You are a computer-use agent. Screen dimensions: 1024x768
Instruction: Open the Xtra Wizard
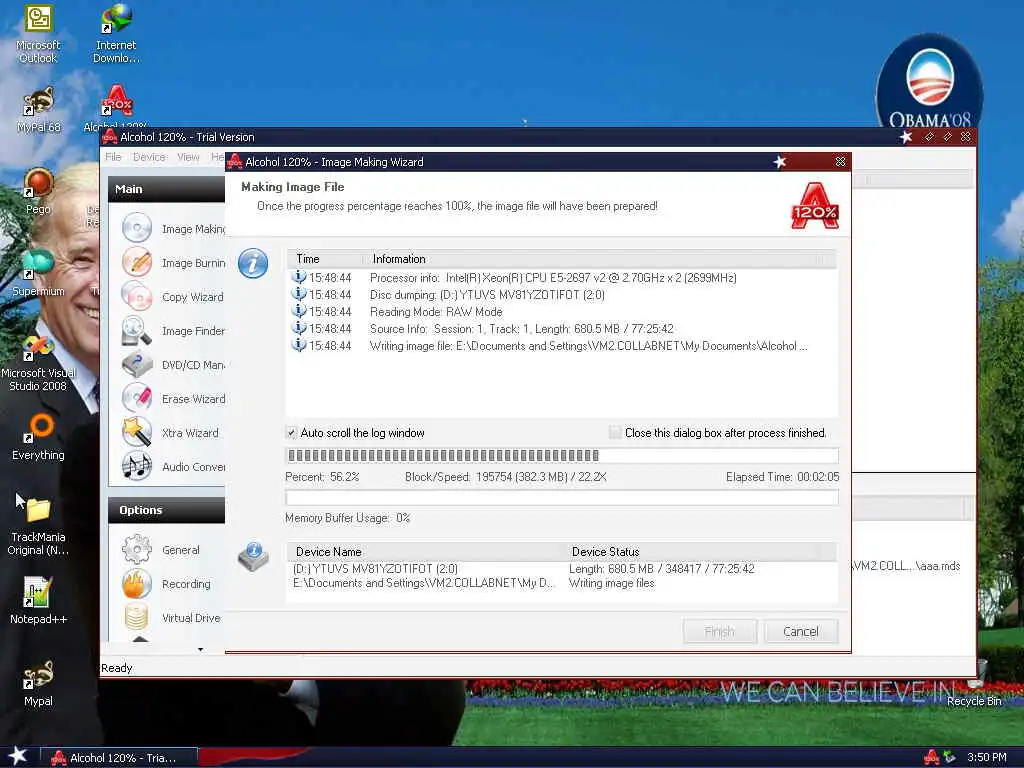click(x=170, y=433)
